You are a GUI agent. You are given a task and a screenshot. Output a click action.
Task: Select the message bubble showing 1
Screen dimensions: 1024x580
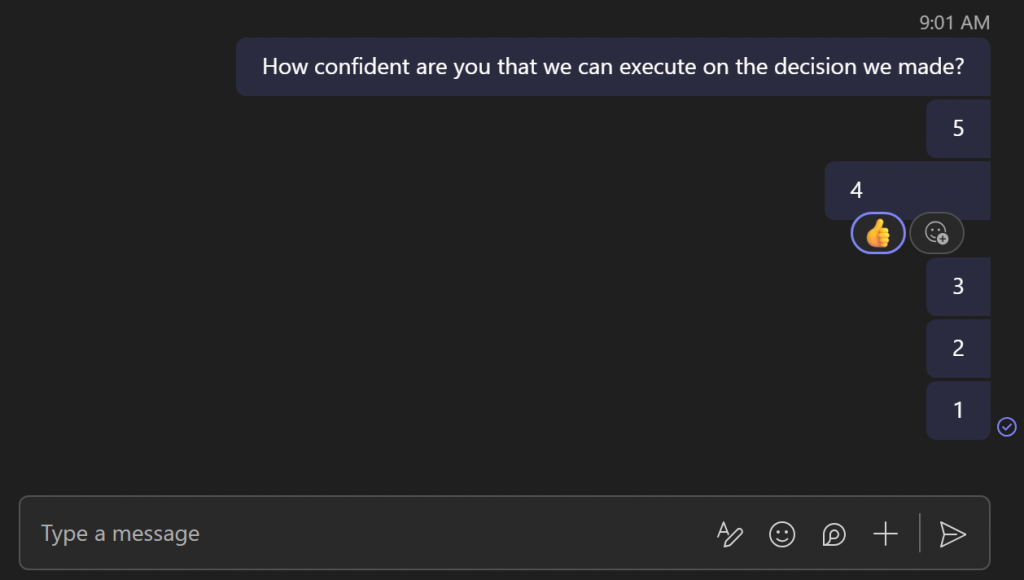(x=958, y=410)
